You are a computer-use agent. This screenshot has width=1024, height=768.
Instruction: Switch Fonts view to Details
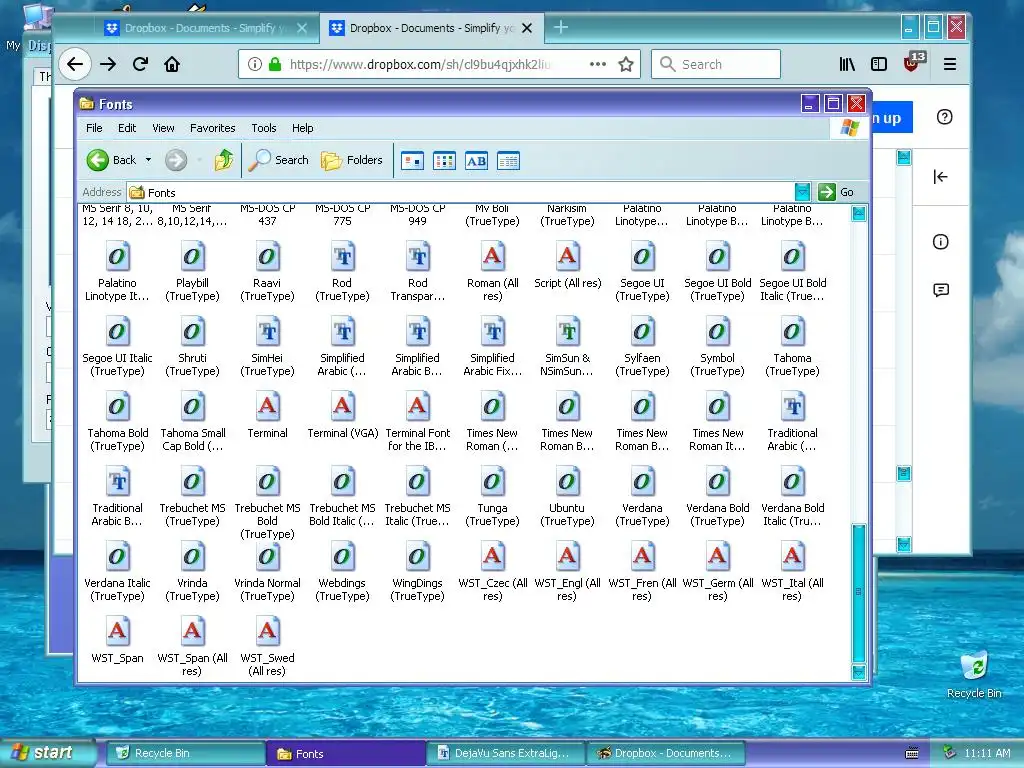508,161
